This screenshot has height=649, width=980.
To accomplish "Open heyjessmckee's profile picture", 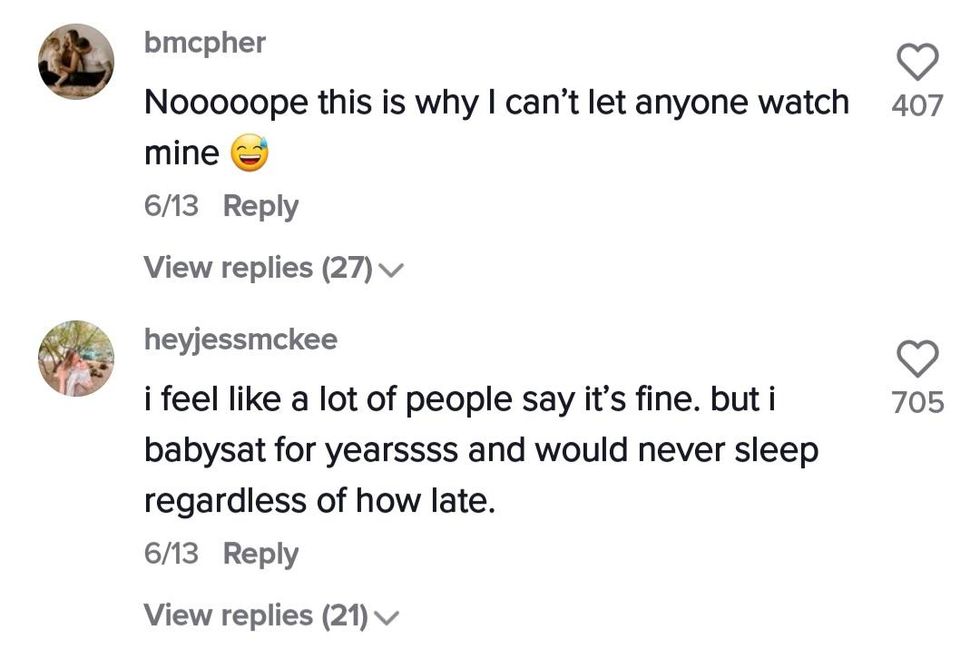I will (x=76, y=359).
